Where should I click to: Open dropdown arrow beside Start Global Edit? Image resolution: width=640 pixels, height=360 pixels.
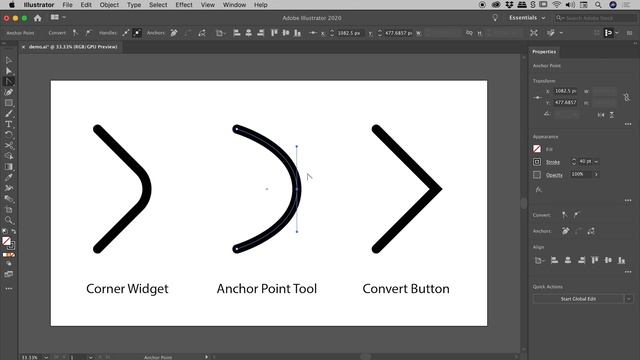(629, 299)
